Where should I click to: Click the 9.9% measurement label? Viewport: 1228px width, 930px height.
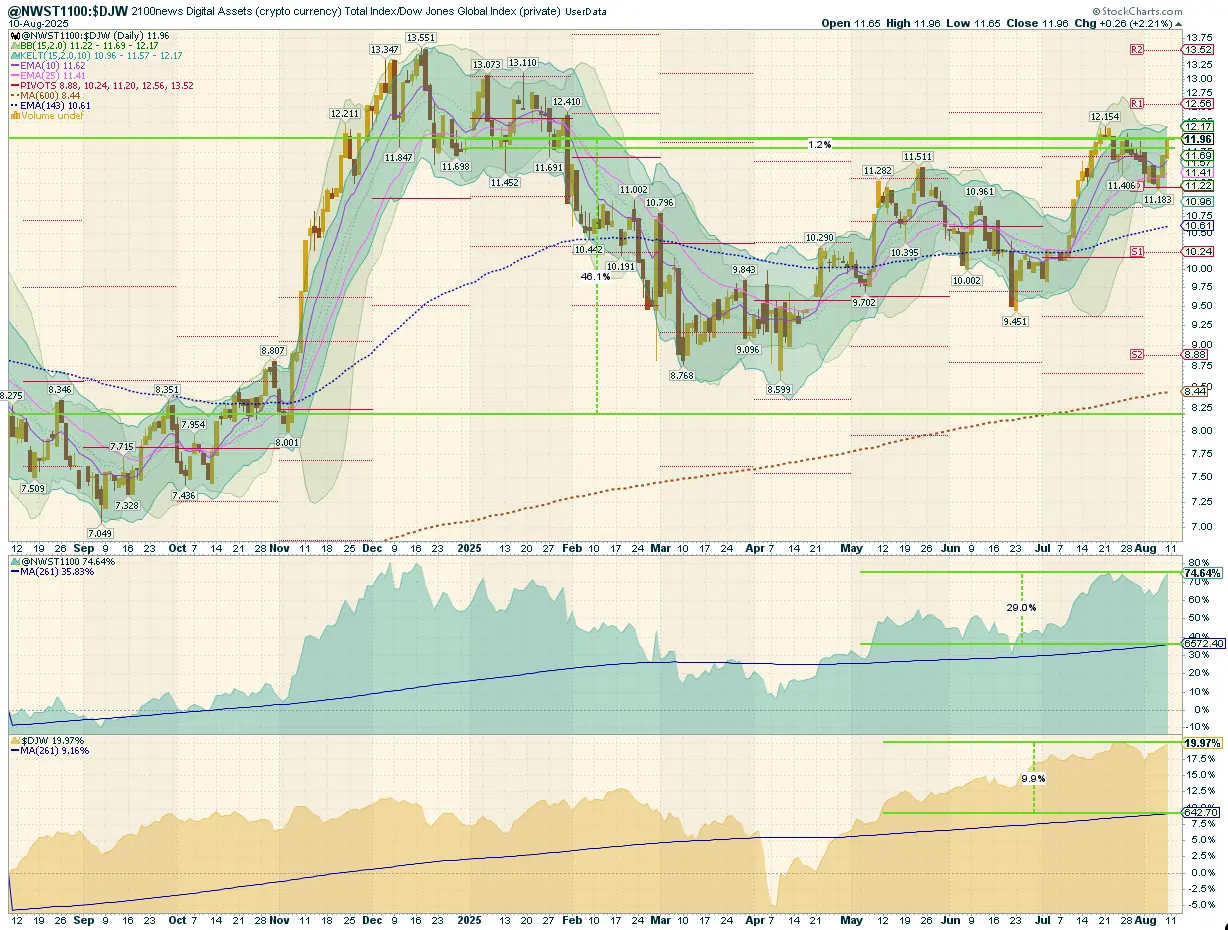[1032, 777]
